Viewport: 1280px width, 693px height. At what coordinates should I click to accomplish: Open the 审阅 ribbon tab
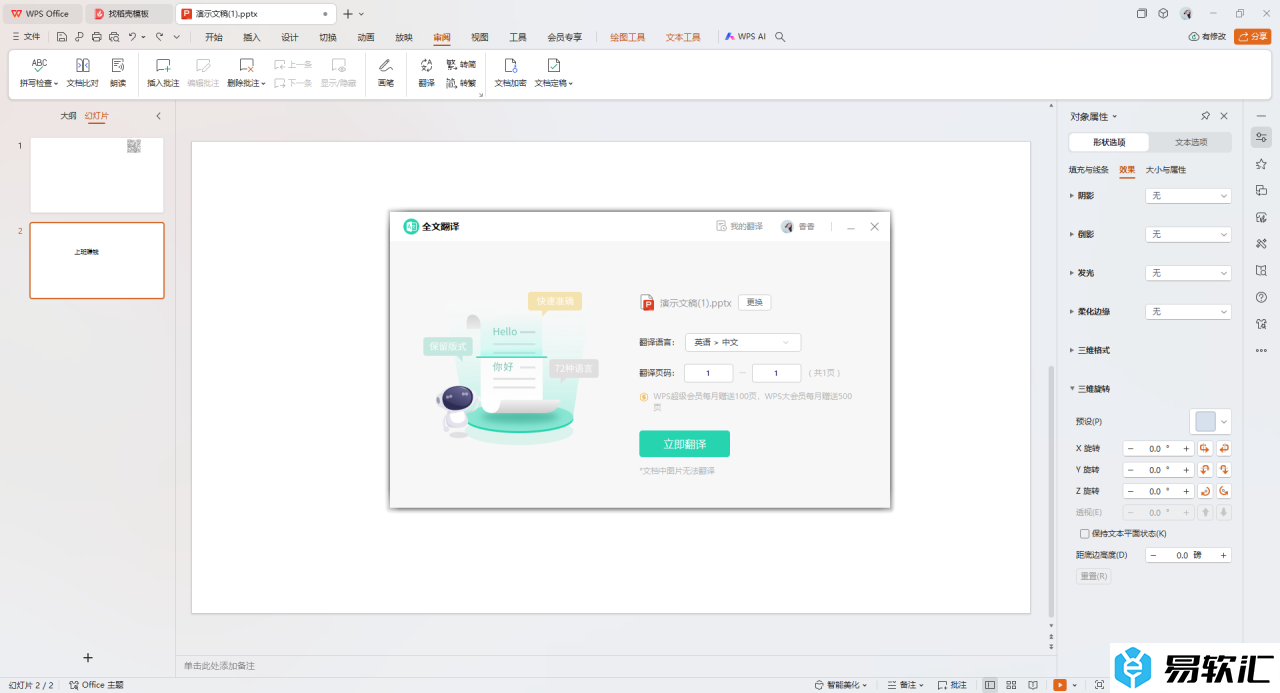[442, 37]
